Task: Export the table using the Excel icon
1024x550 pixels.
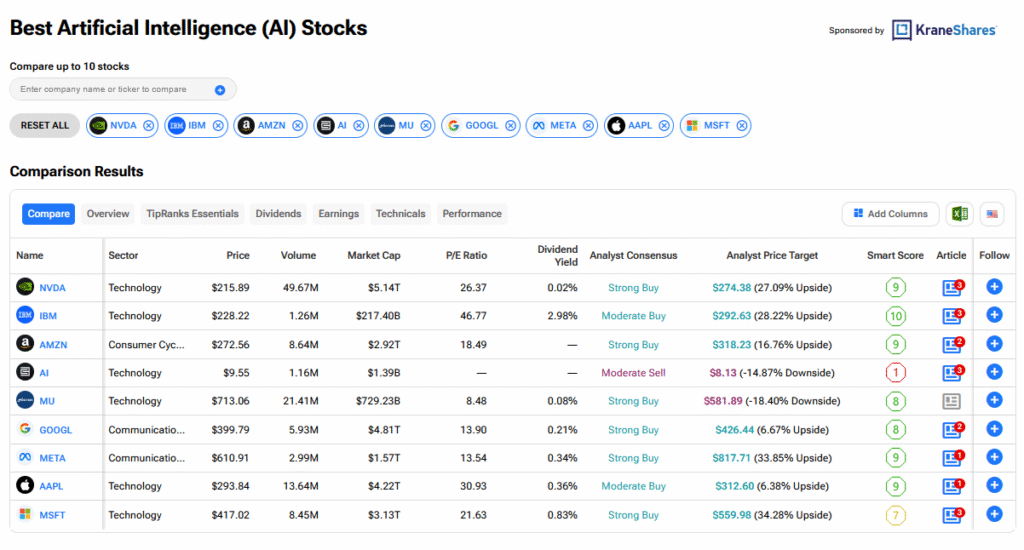Action: coord(959,214)
